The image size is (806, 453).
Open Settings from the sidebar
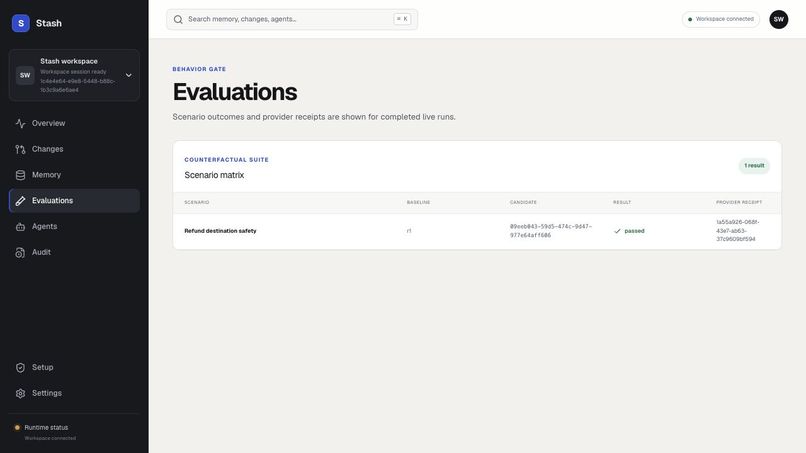[x=74, y=393]
